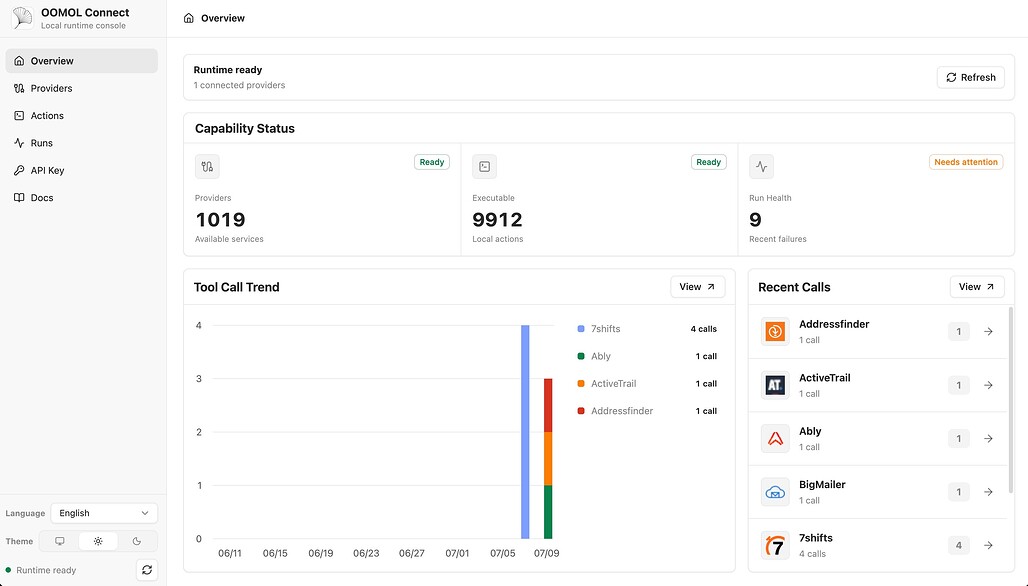Screen dimensions: 1028x586
Task: Click the BigMailer envelope icon
Action: pyautogui.click(x=775, y=492)
